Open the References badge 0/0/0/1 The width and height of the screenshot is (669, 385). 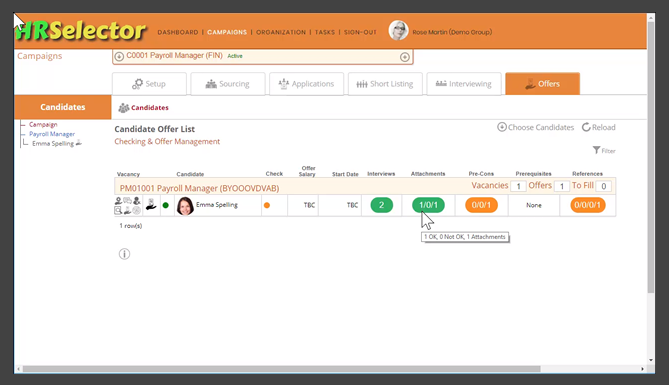[x=588, y=205]
